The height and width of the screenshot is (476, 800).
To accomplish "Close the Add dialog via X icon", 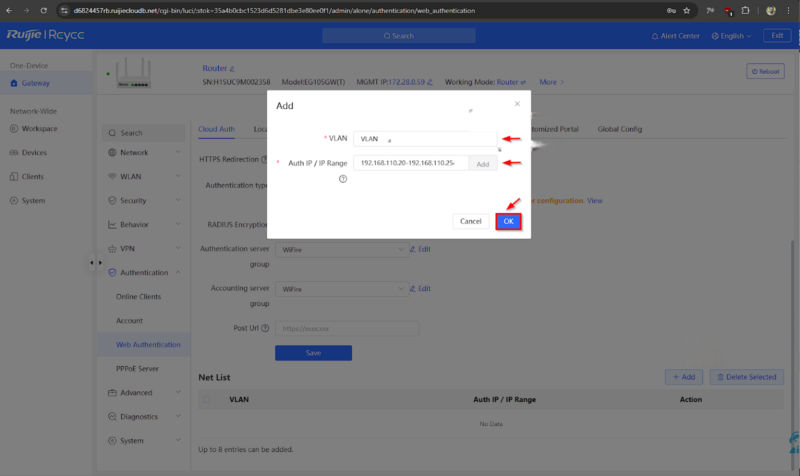I will coord(517,103).
